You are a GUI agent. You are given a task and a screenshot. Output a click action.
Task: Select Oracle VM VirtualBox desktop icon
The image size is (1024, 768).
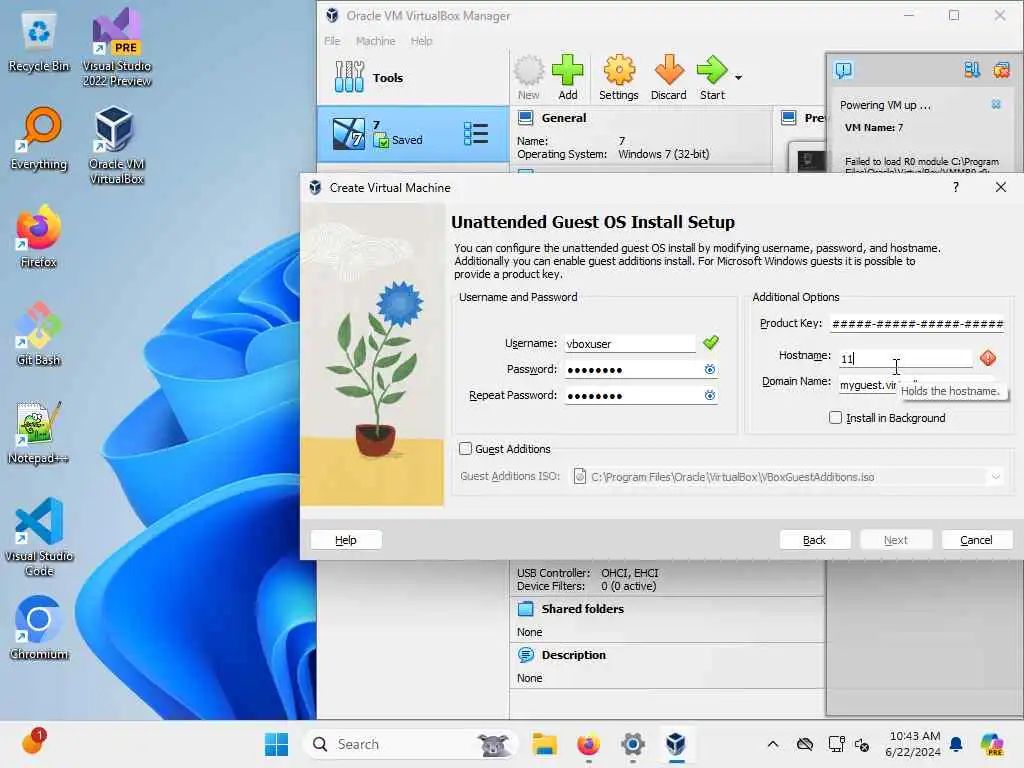[117, 145]
